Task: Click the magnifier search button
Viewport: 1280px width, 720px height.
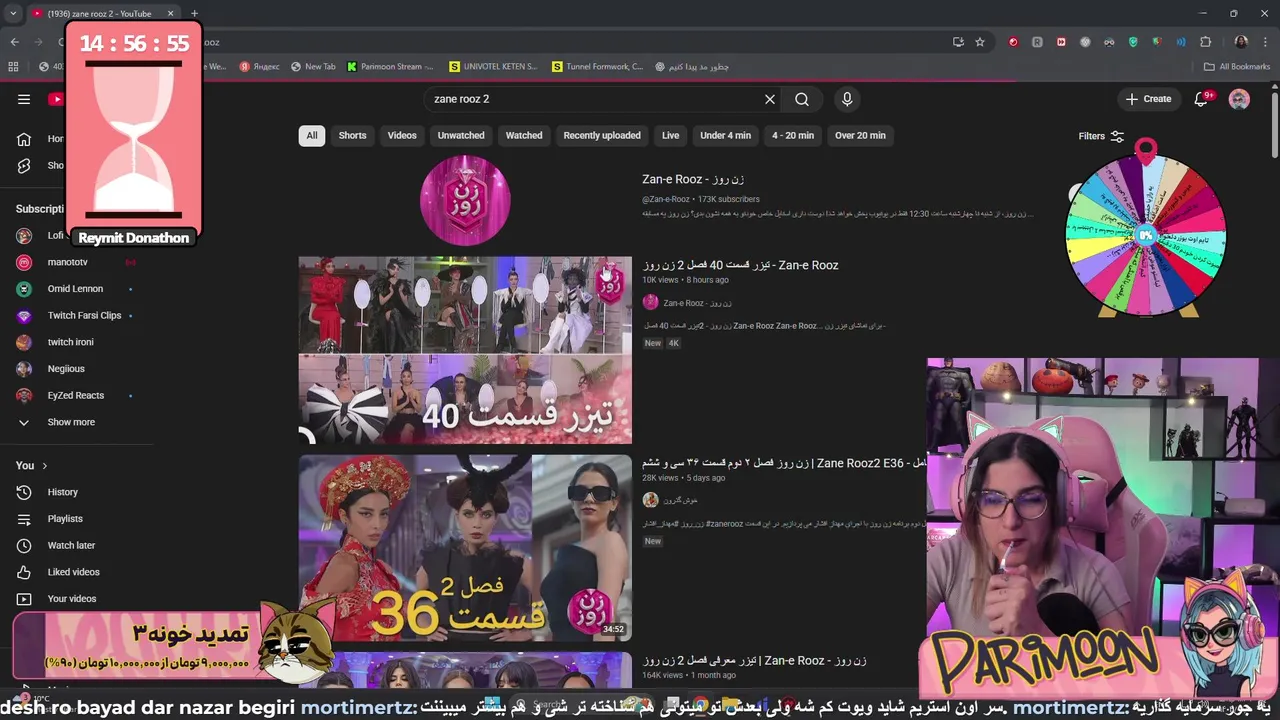Action: (802, 99)
